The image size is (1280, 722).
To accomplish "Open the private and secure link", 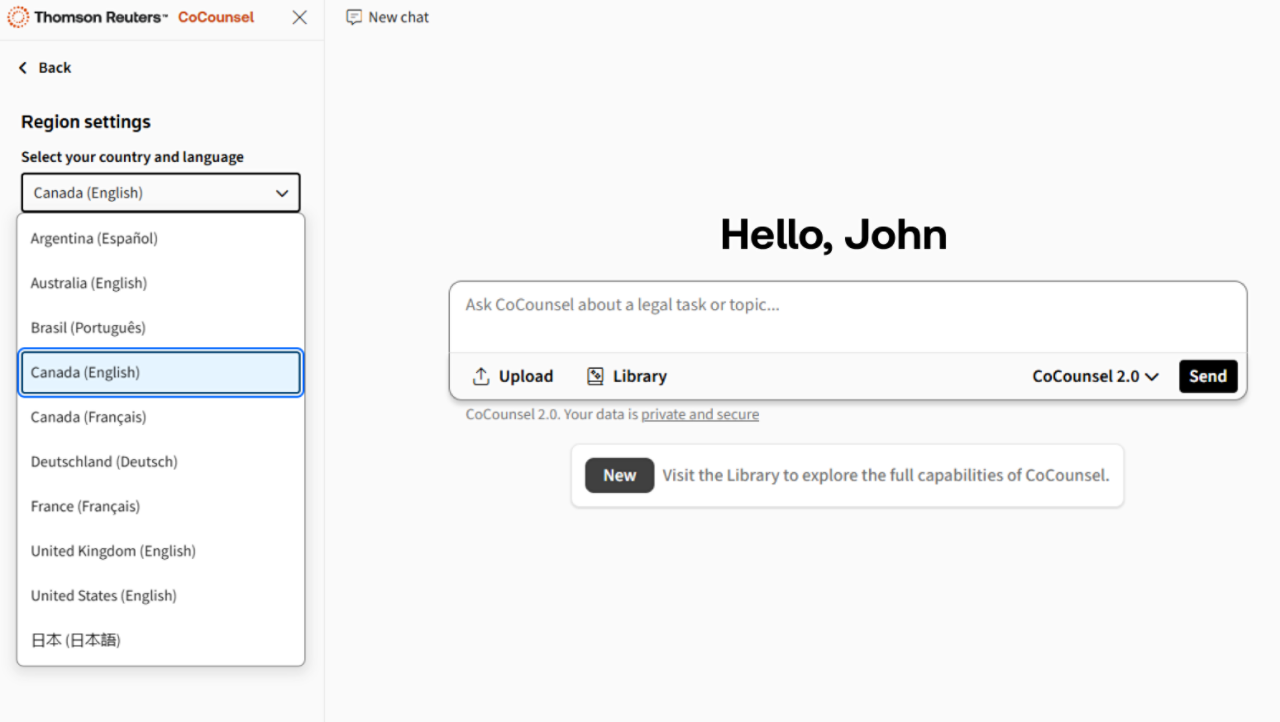I will coord(699,414).
